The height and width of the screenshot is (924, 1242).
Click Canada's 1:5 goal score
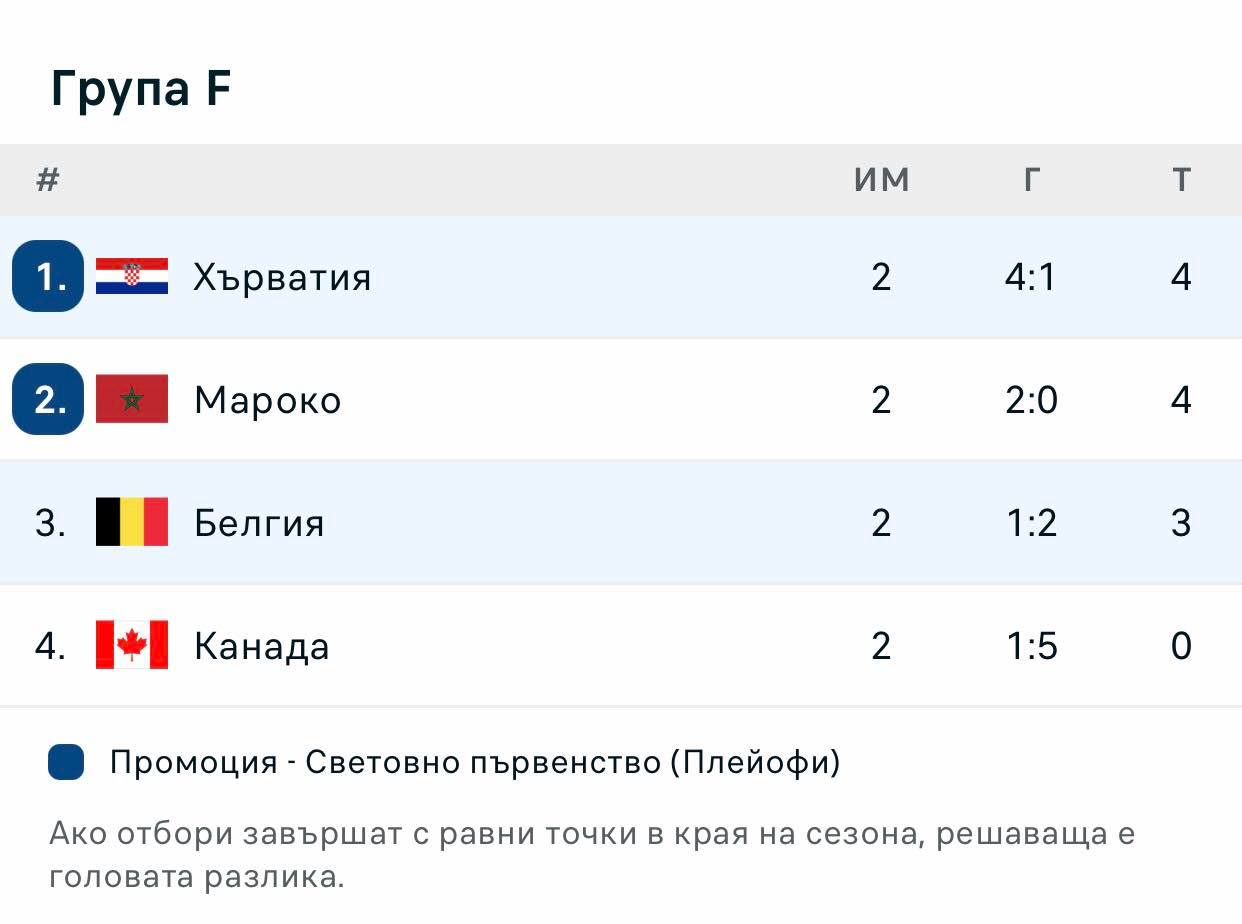1031,646
